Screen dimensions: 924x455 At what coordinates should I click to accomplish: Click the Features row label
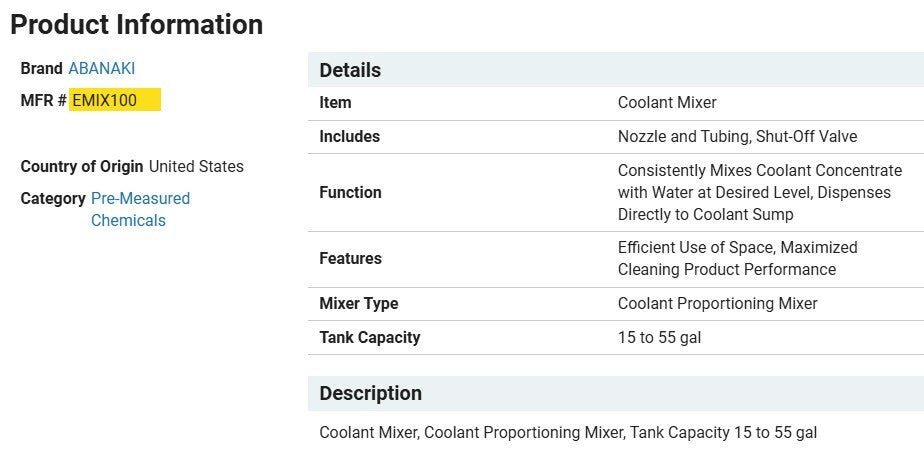point(350,258)
